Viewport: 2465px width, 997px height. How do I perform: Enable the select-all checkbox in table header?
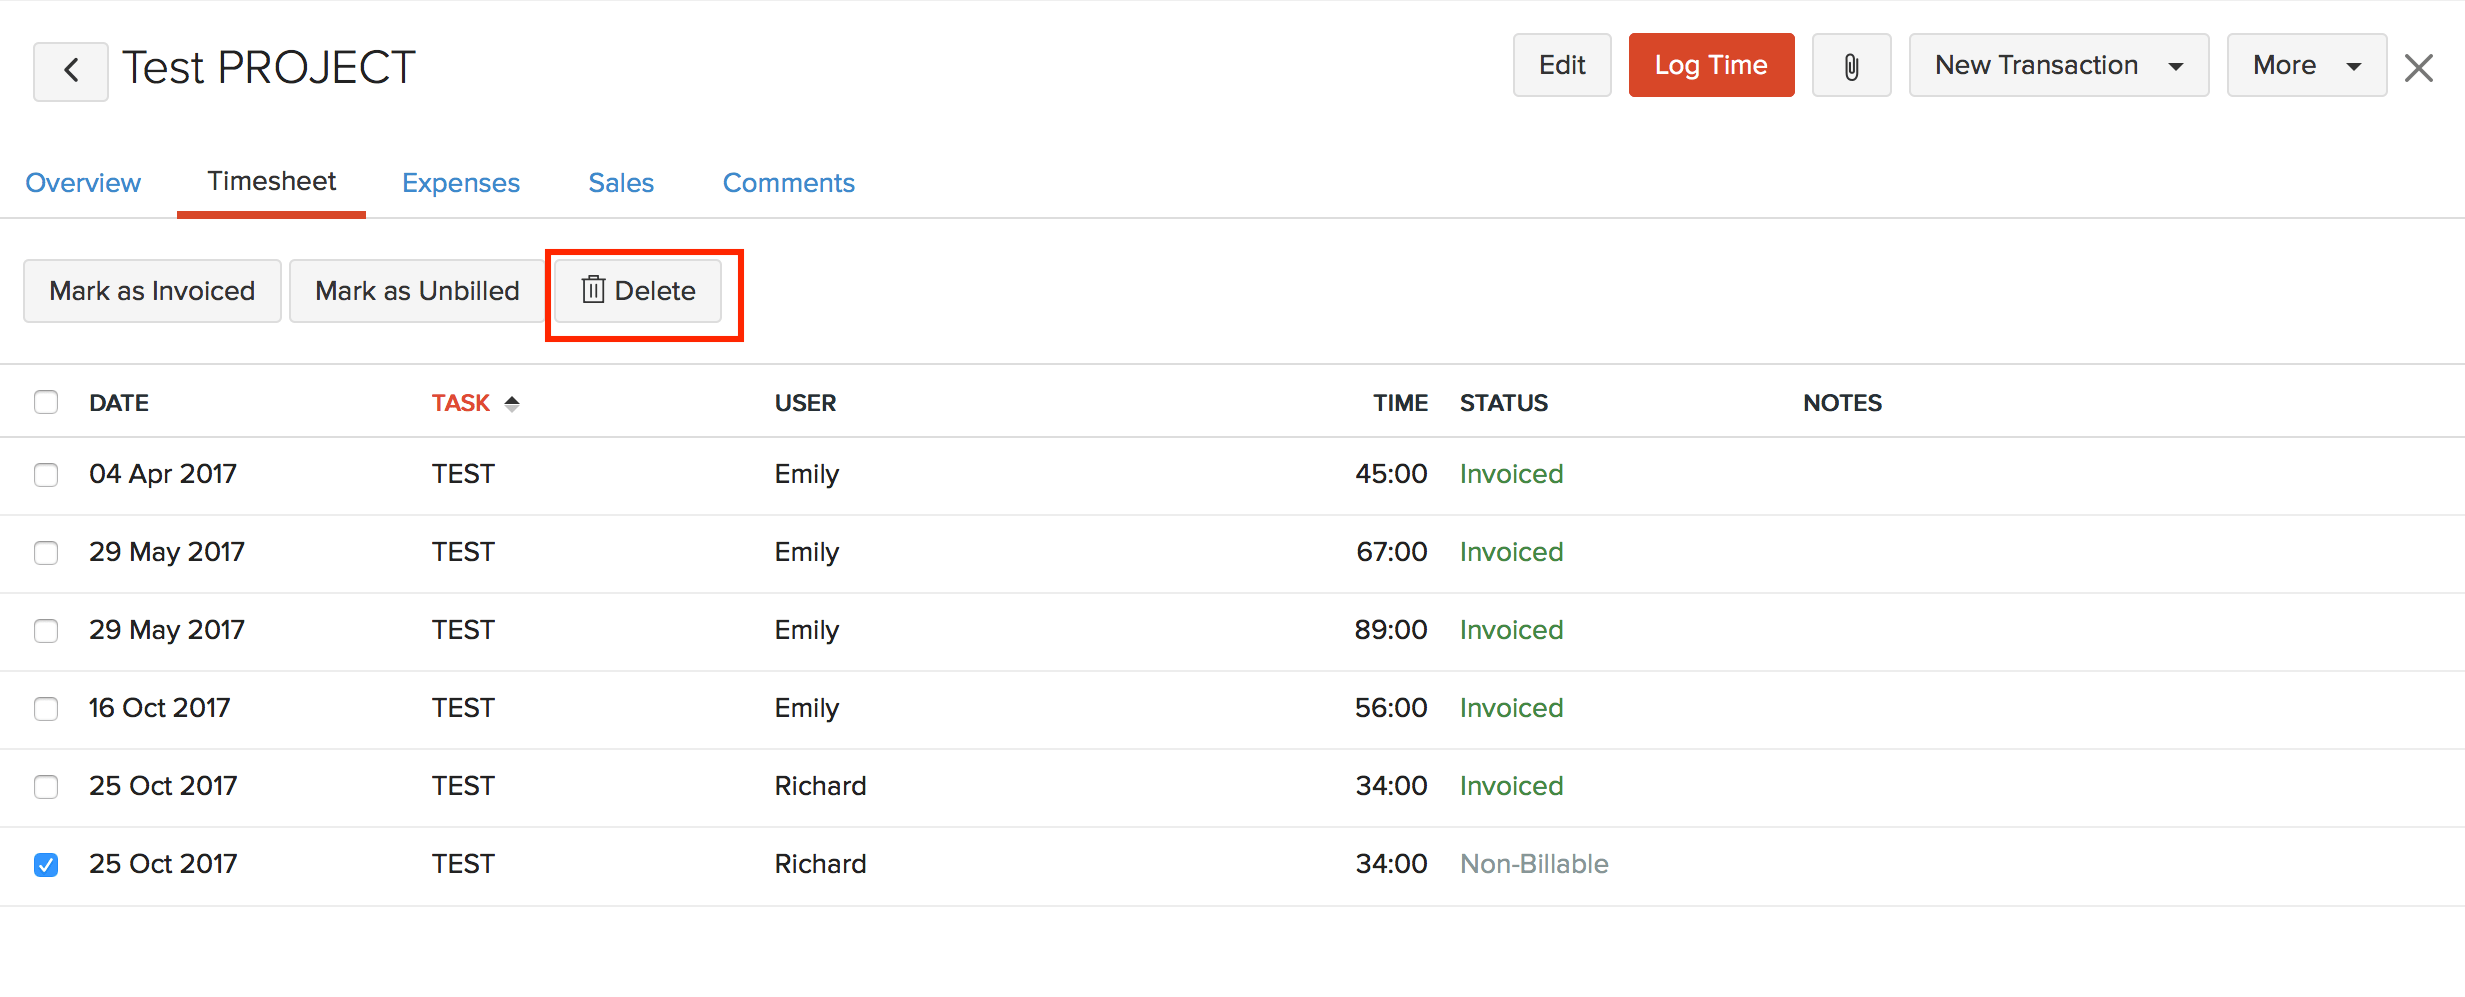(46, 401)
